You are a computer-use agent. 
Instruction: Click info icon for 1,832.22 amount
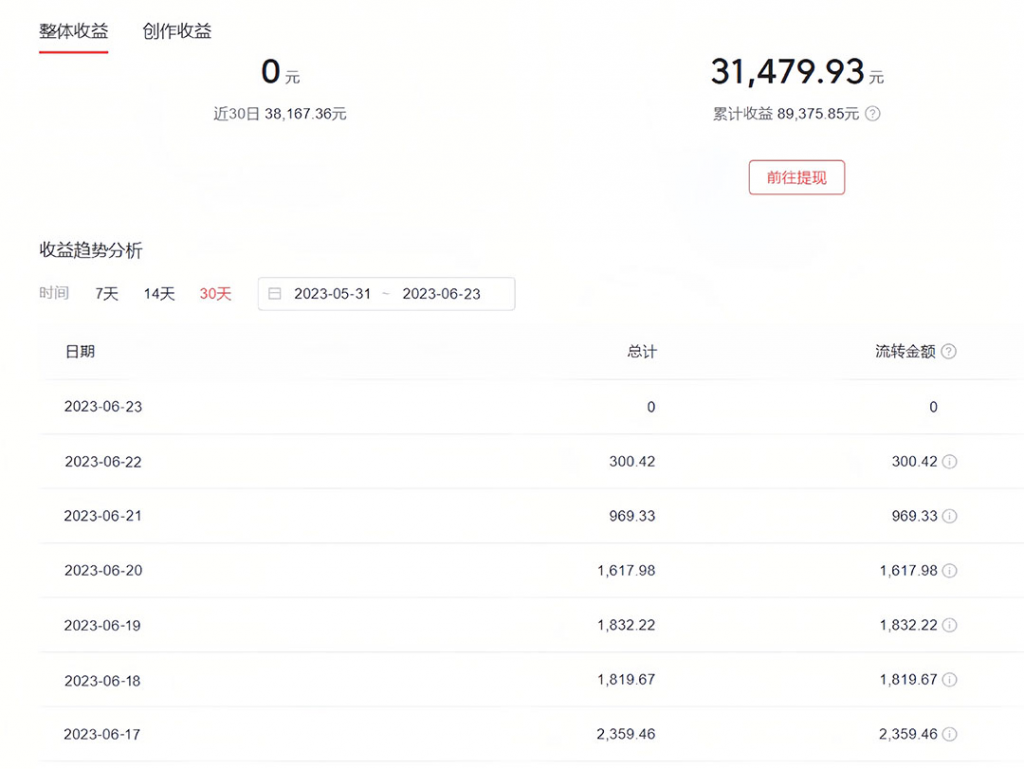click(950, 625)
